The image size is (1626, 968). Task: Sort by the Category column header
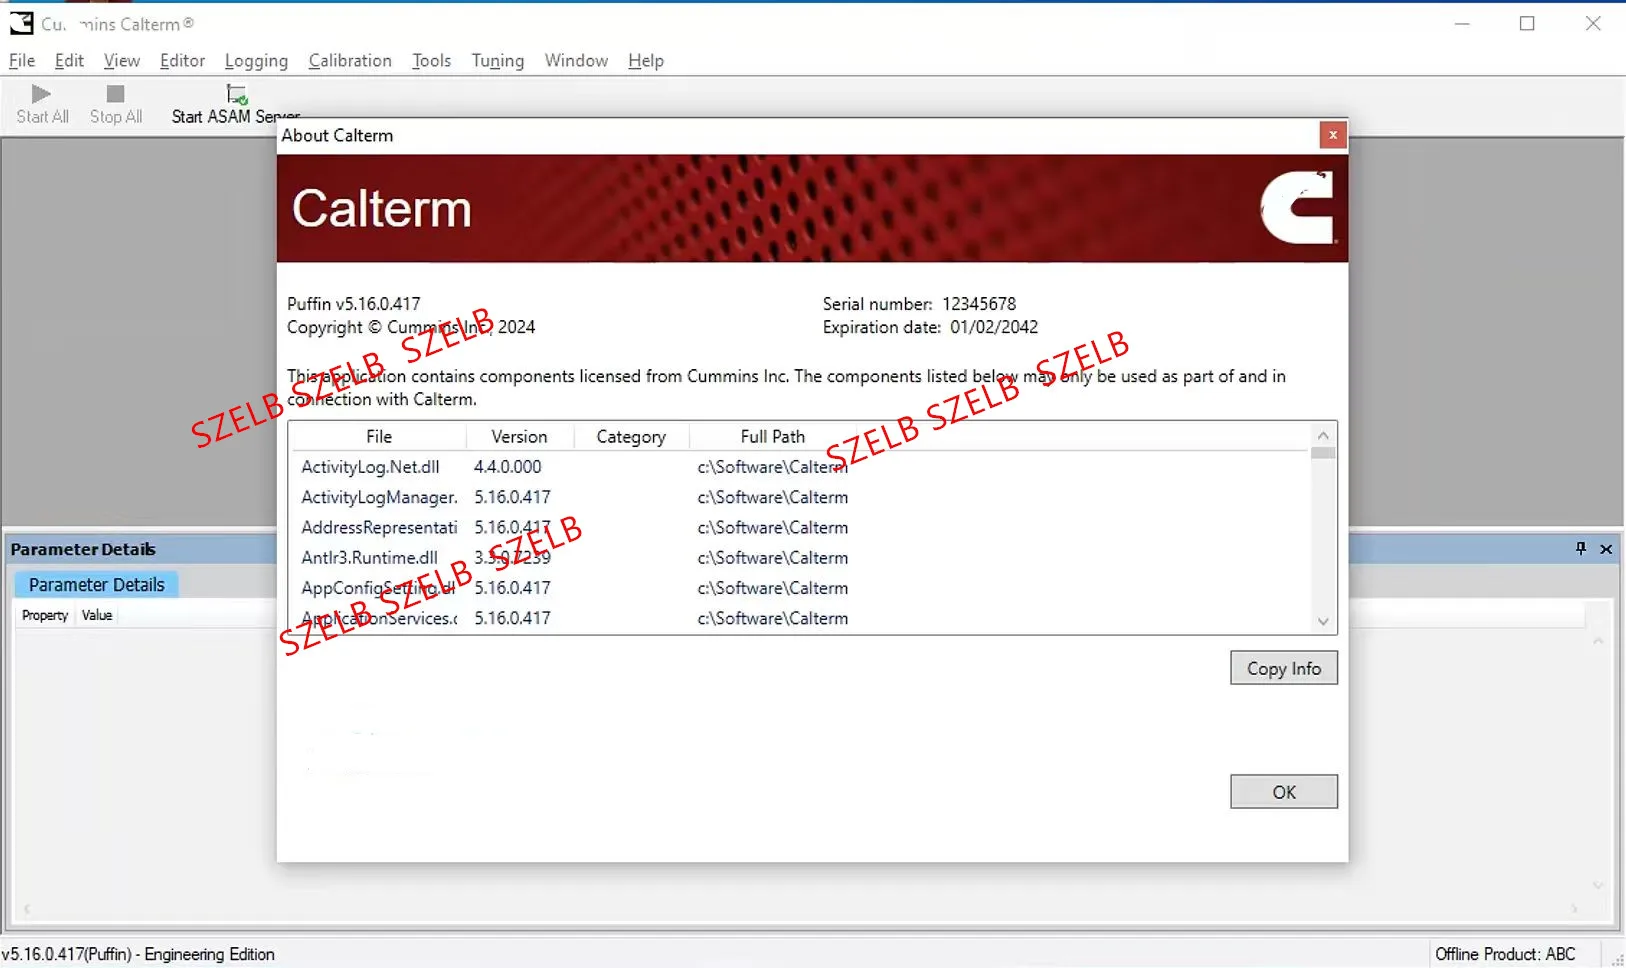pyautogui.click(x=630, y=437)
